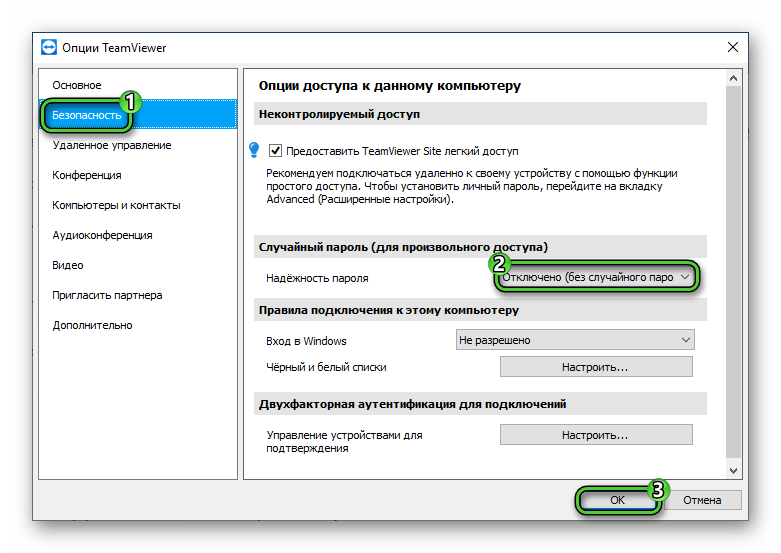Open the Надёжность пароля dropdown
The width and height of the screenshot is (781, 553).
pos(596,277)
